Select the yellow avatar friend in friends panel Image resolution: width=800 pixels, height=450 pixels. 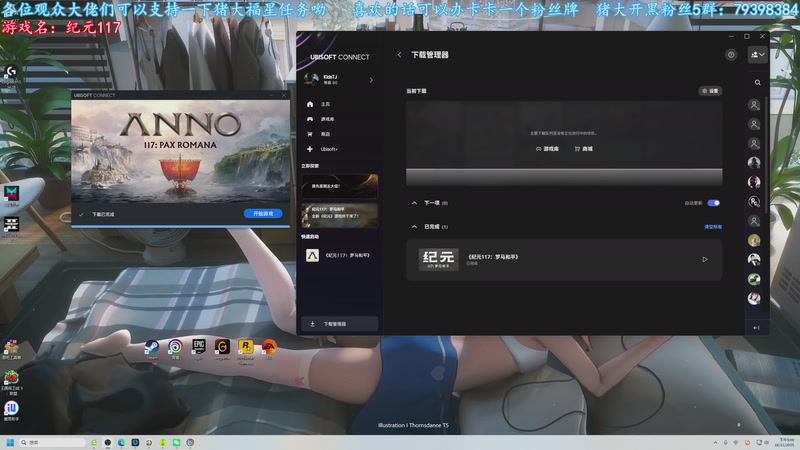[x=754, y=240]
